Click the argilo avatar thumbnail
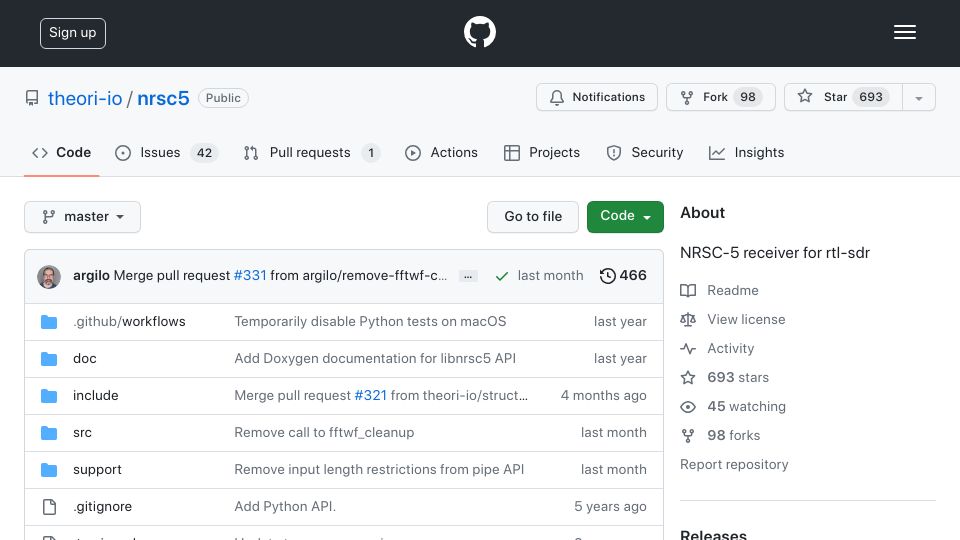 click(49, 277)
